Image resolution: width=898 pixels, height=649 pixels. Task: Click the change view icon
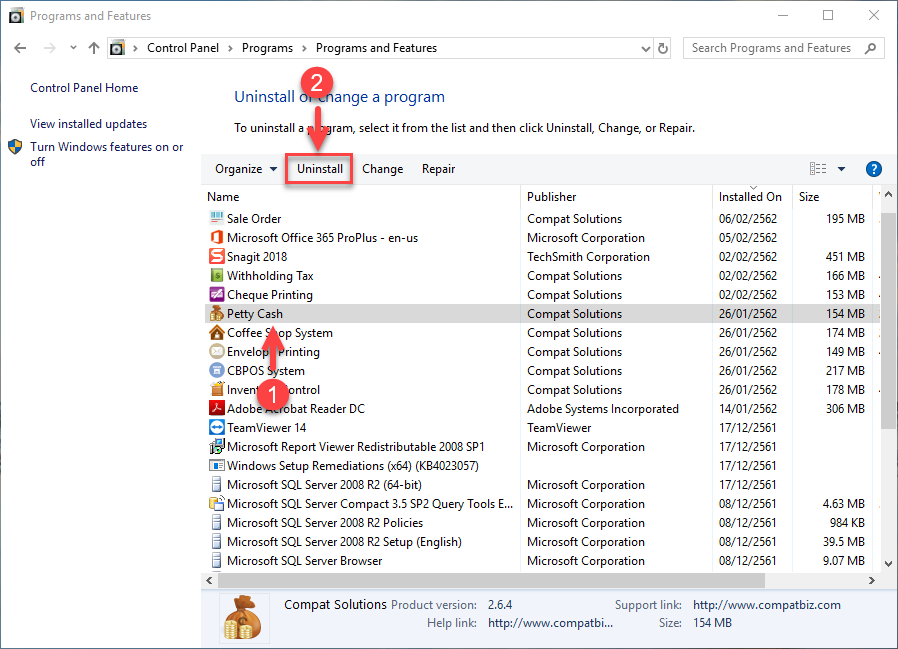tap(818, 168)
